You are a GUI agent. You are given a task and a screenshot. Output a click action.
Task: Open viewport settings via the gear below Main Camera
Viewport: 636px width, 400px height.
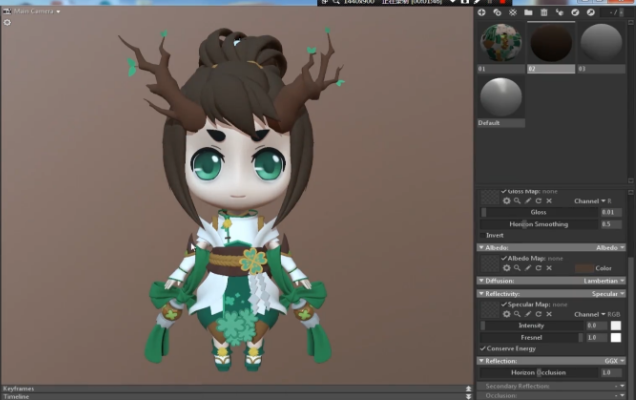[7, 22]
